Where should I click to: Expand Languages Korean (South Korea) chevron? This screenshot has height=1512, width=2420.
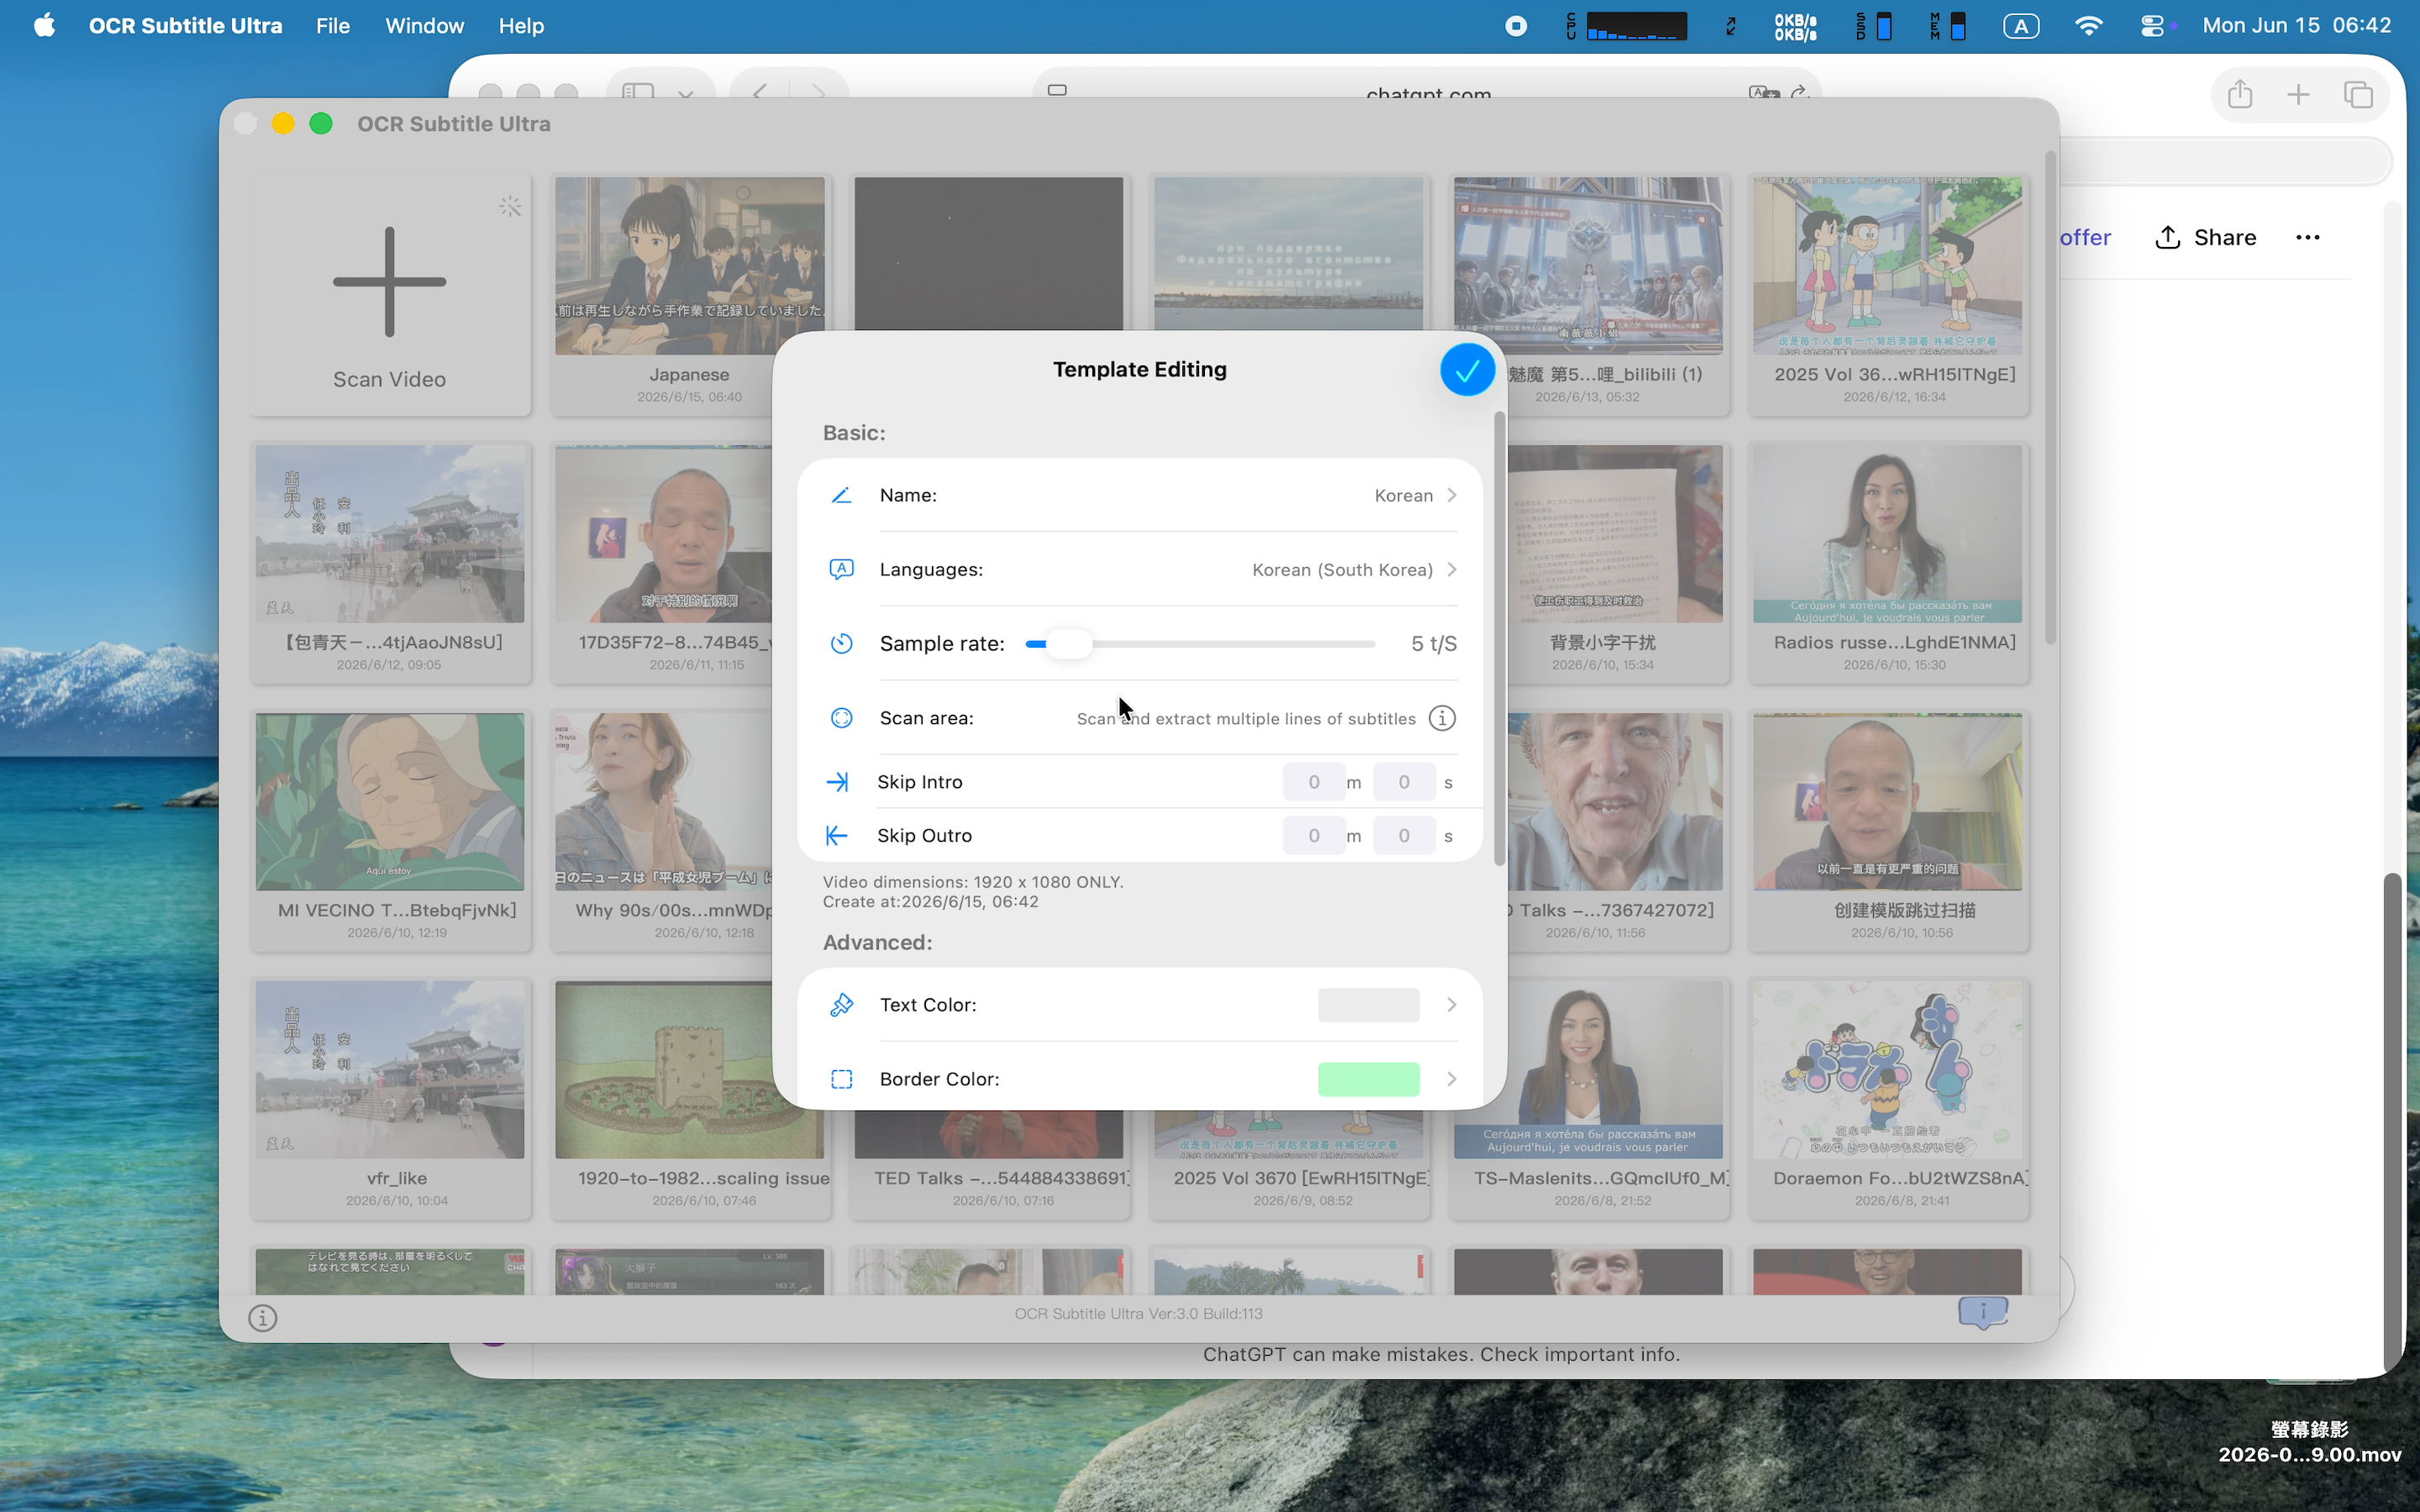pyautogui.click(x=1452, y=569)
